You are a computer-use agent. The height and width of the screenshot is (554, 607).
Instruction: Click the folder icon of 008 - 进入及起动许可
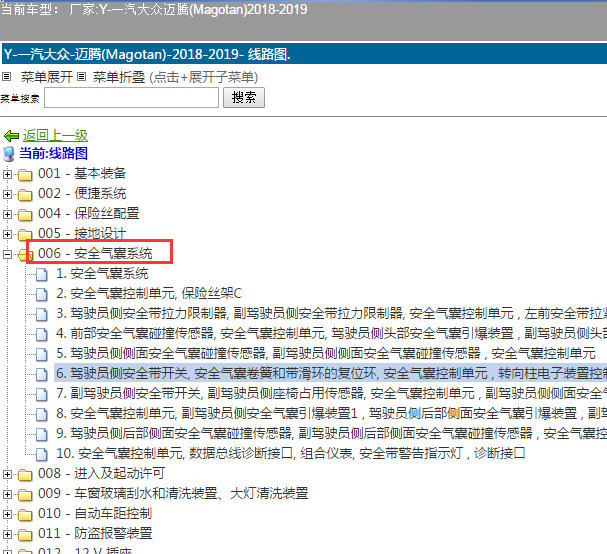[25, 475]
